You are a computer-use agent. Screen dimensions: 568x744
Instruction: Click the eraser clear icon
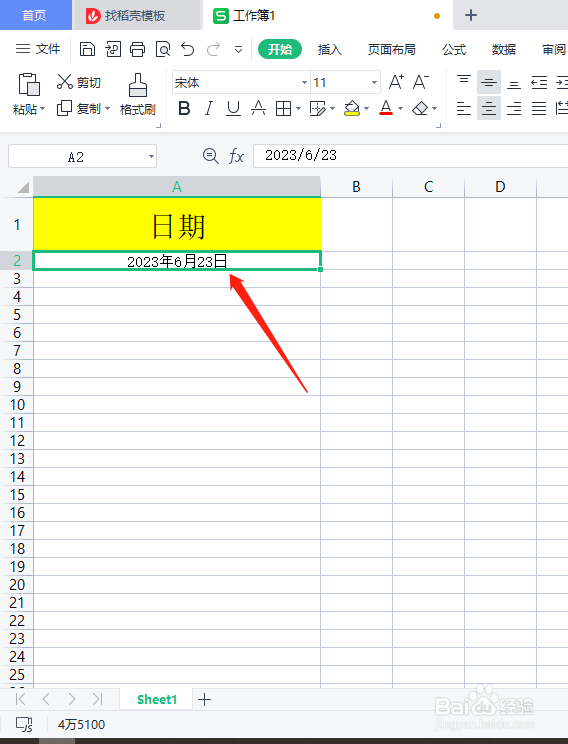(x=420, y=109)
